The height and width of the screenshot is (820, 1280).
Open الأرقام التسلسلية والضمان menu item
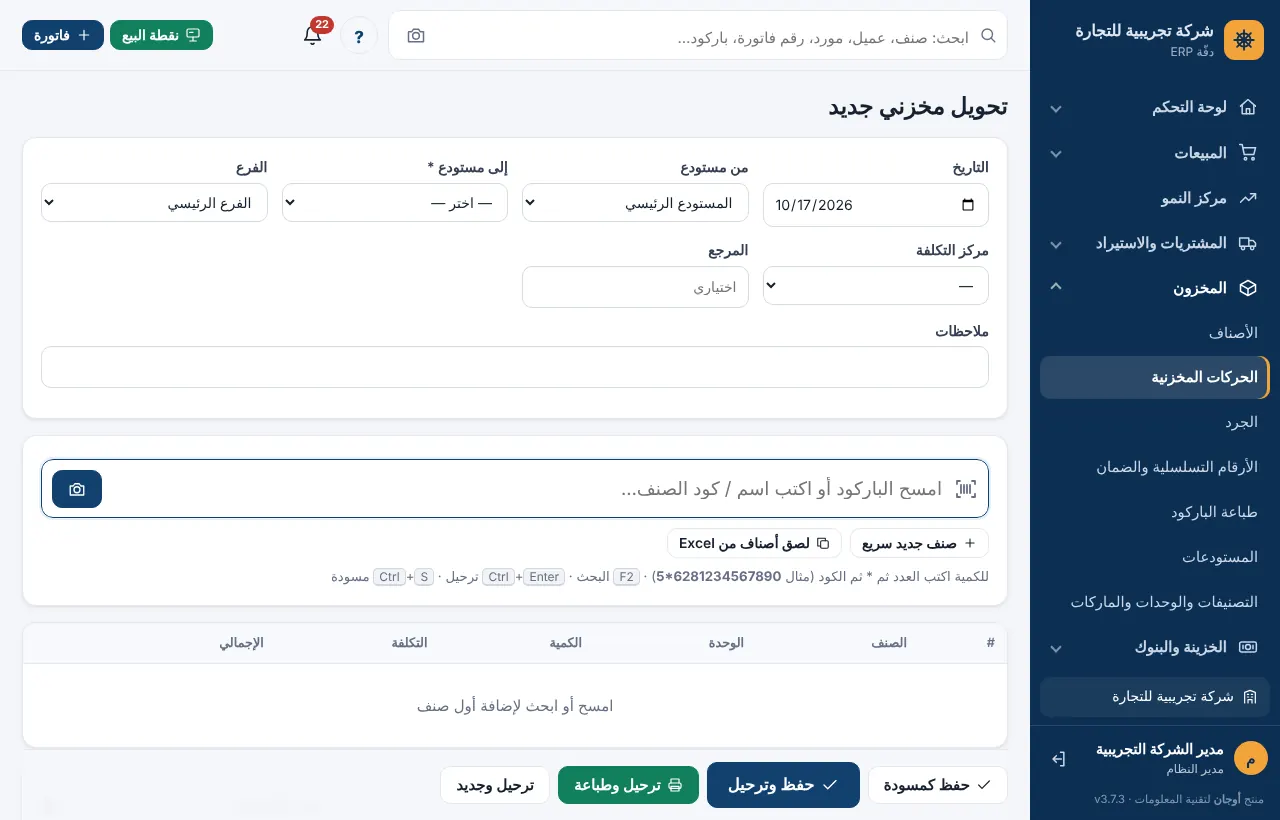click(1155, 467)
